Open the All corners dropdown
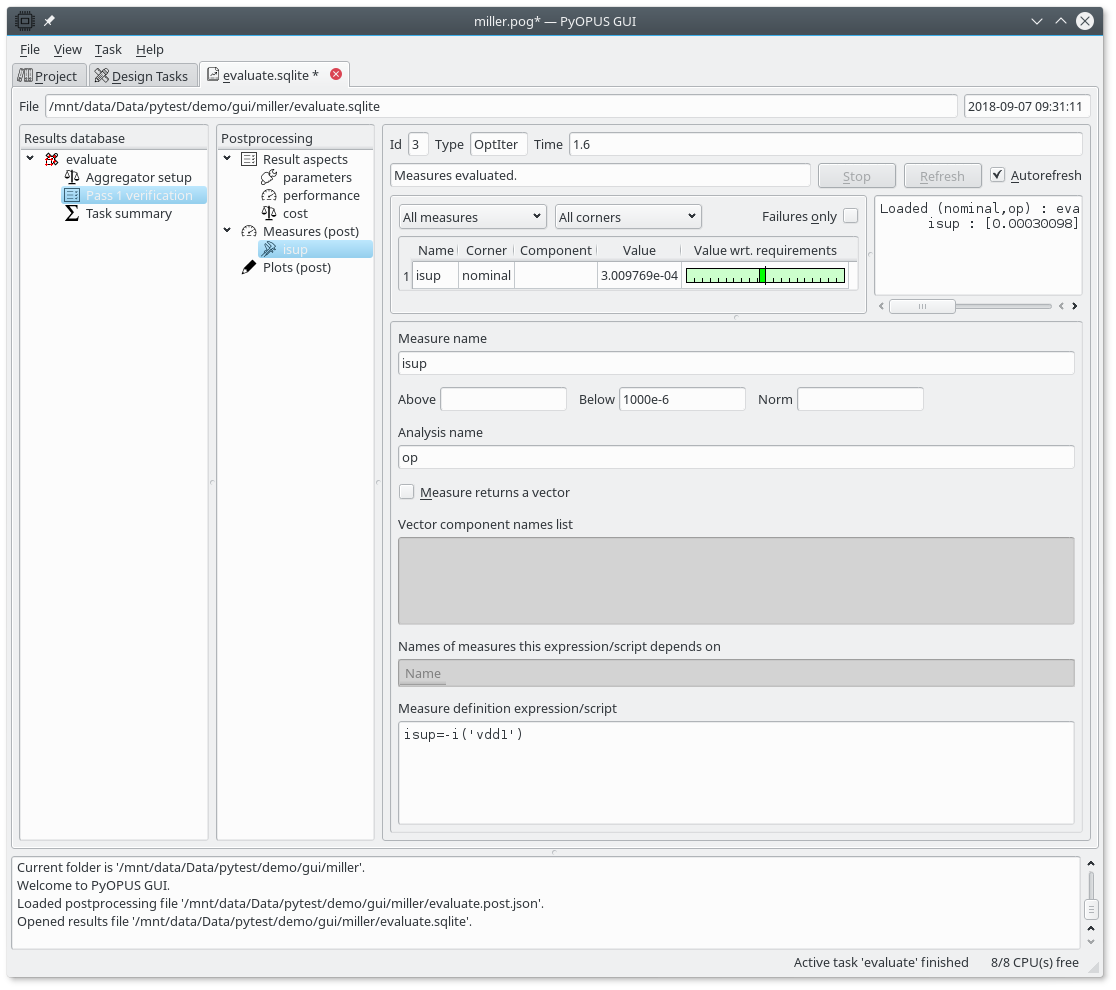This screenshot has height=990, width=1116. (x=628, y=217)
